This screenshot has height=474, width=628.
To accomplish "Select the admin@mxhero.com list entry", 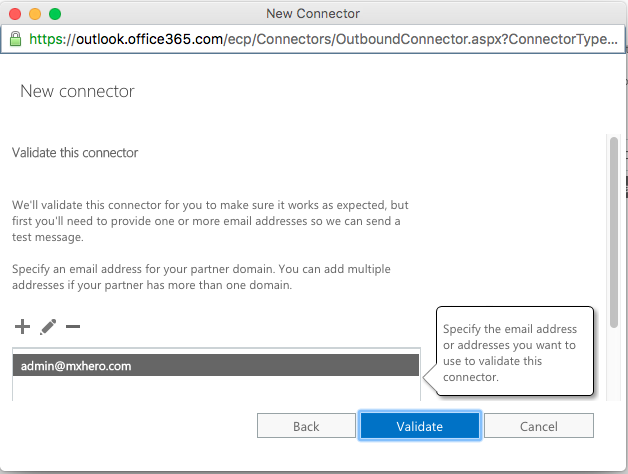I will pos(216,365).
